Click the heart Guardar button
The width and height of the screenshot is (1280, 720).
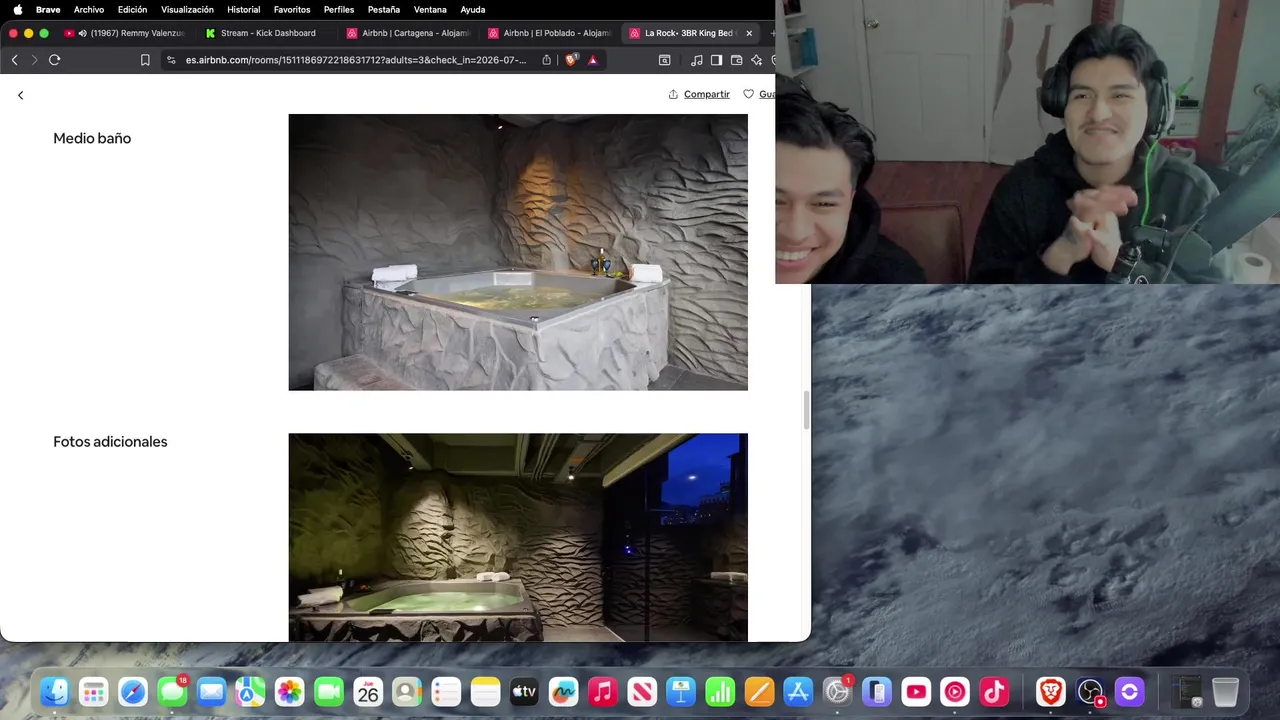pyautogui.click(x=760, y=94)
